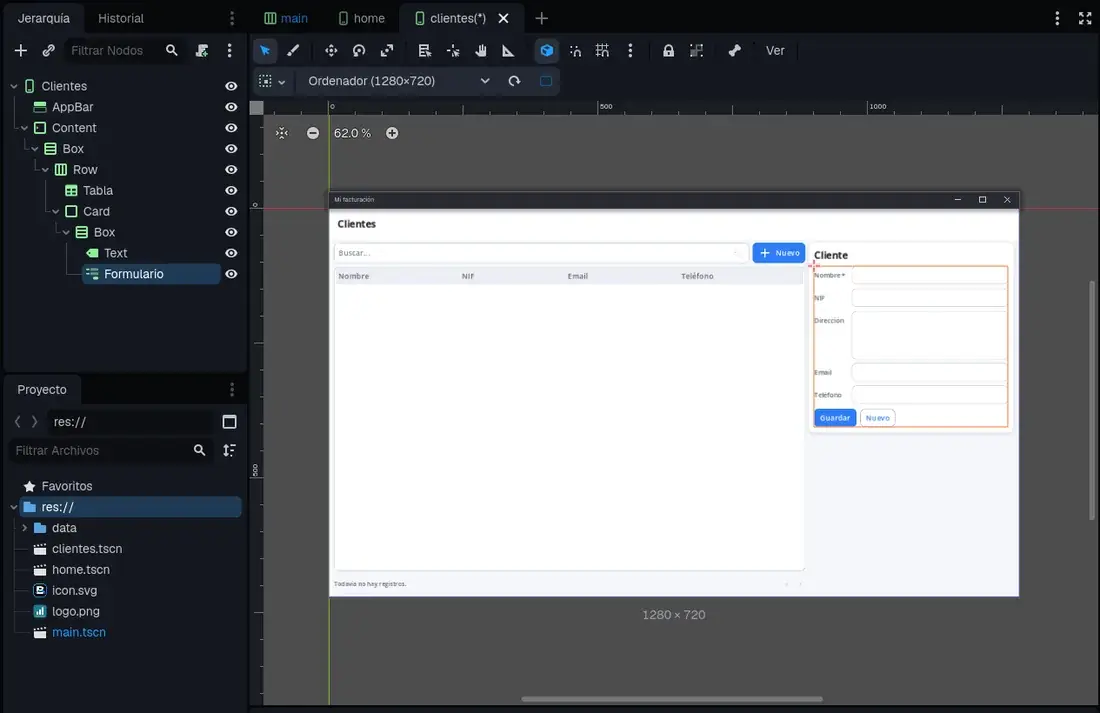Collapse the Row node

[x=46, y=170]
